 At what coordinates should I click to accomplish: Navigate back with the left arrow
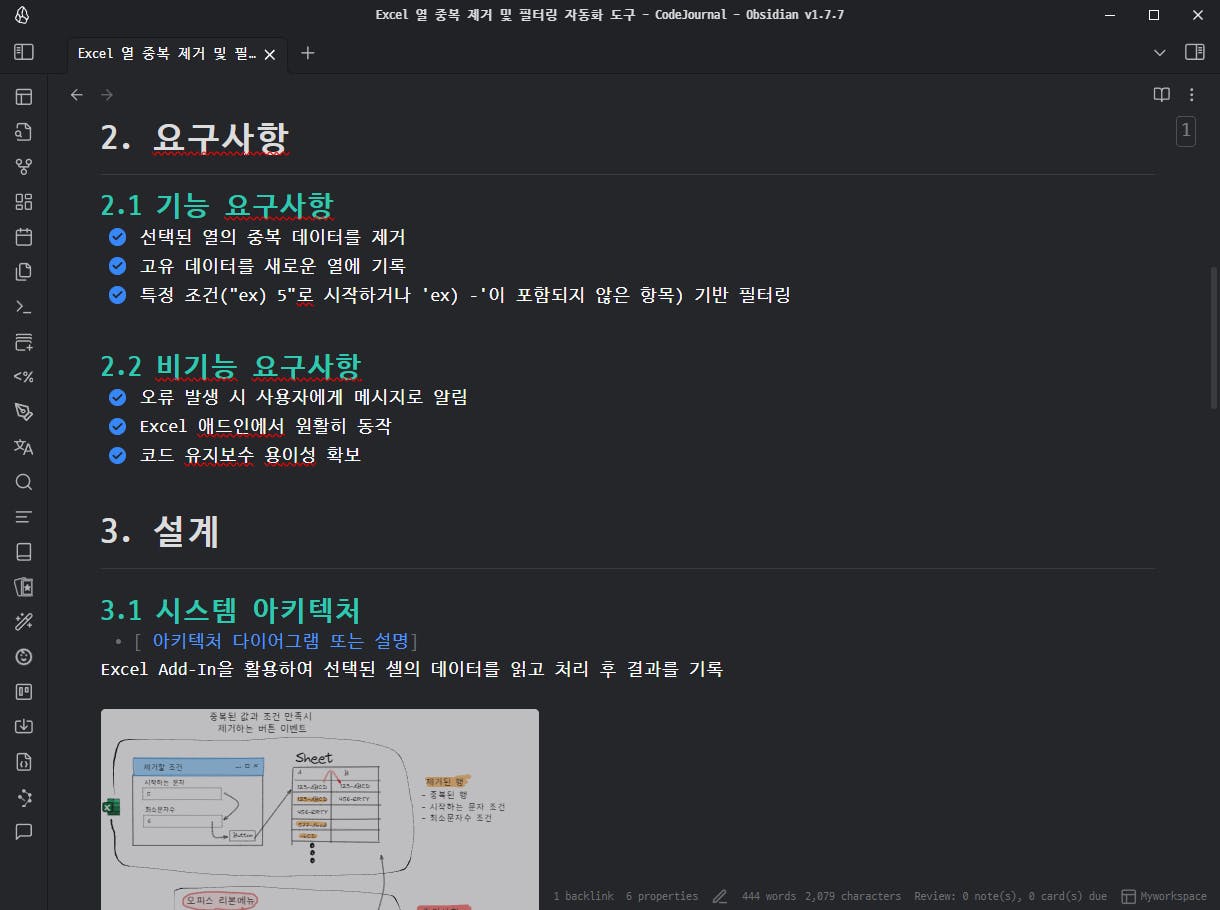77,95
